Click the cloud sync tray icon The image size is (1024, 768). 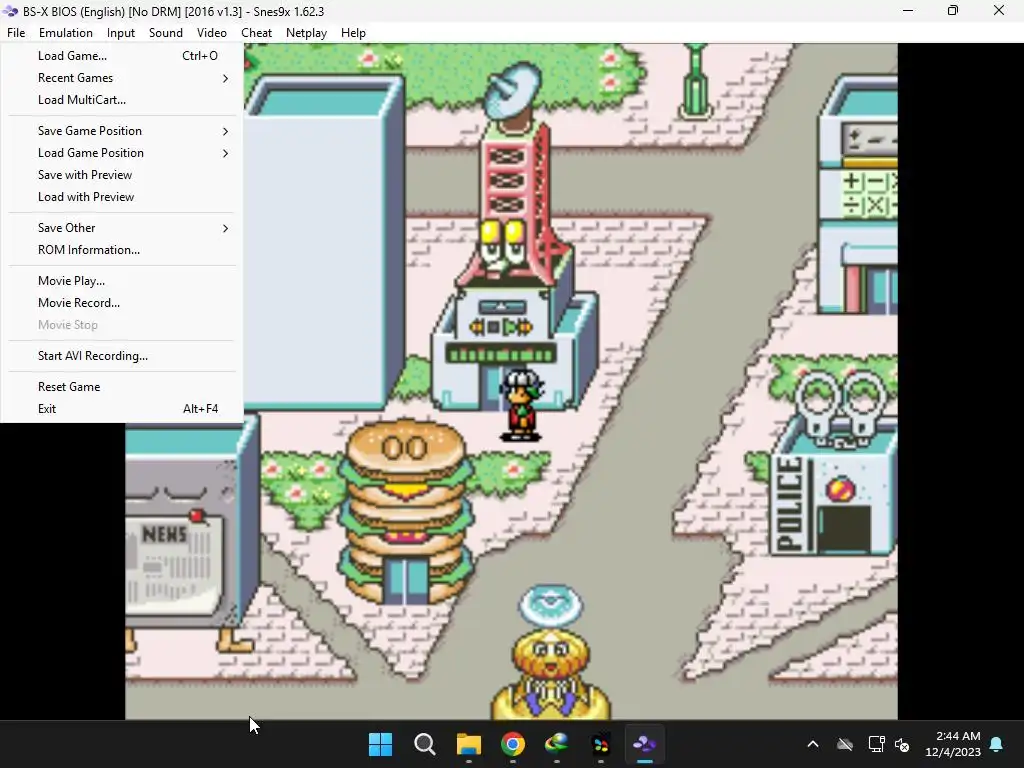pyautogui.click(x=845, y=744)
